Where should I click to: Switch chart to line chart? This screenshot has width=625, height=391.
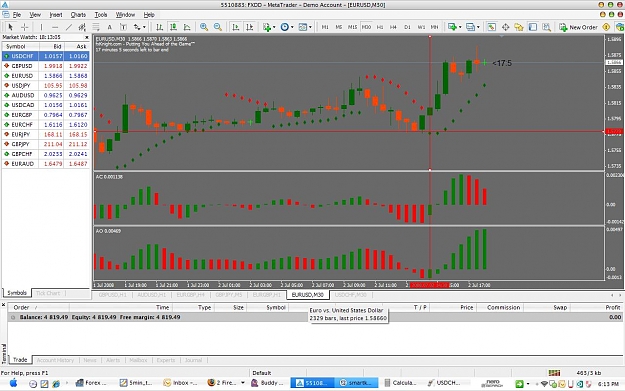pyautogui.click(x=187, y=27)
